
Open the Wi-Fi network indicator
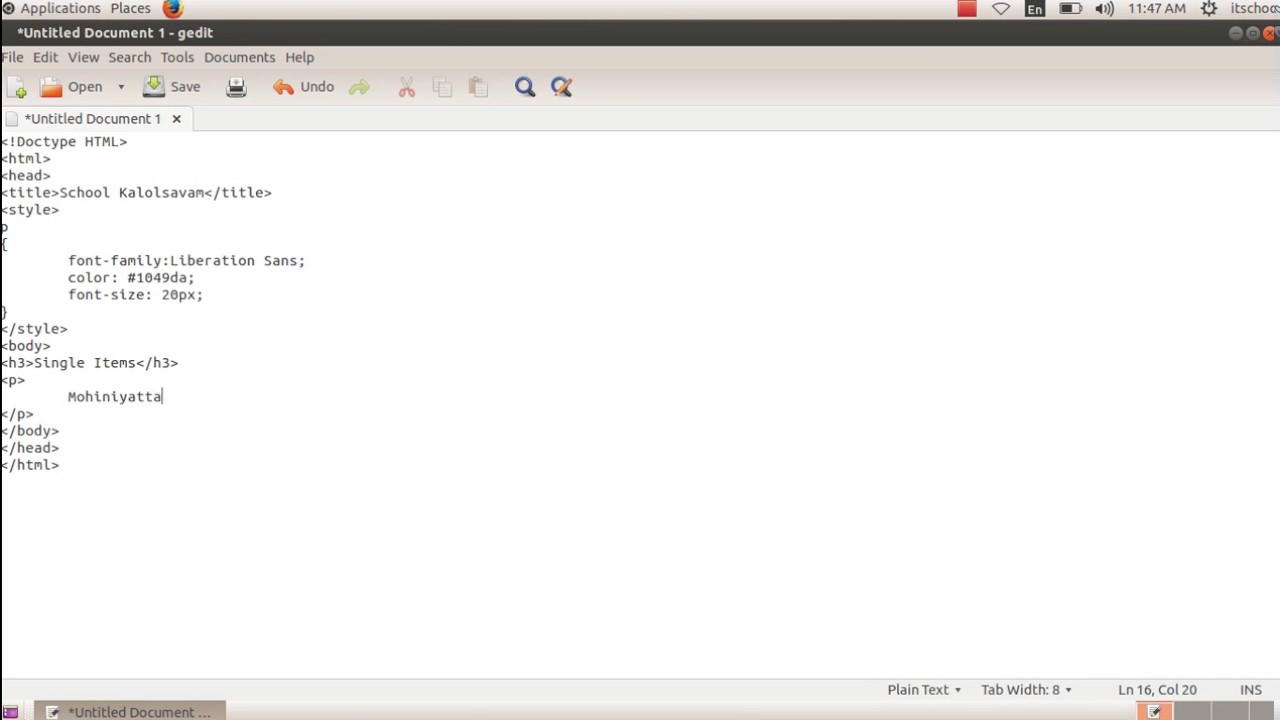(1001, 9)
